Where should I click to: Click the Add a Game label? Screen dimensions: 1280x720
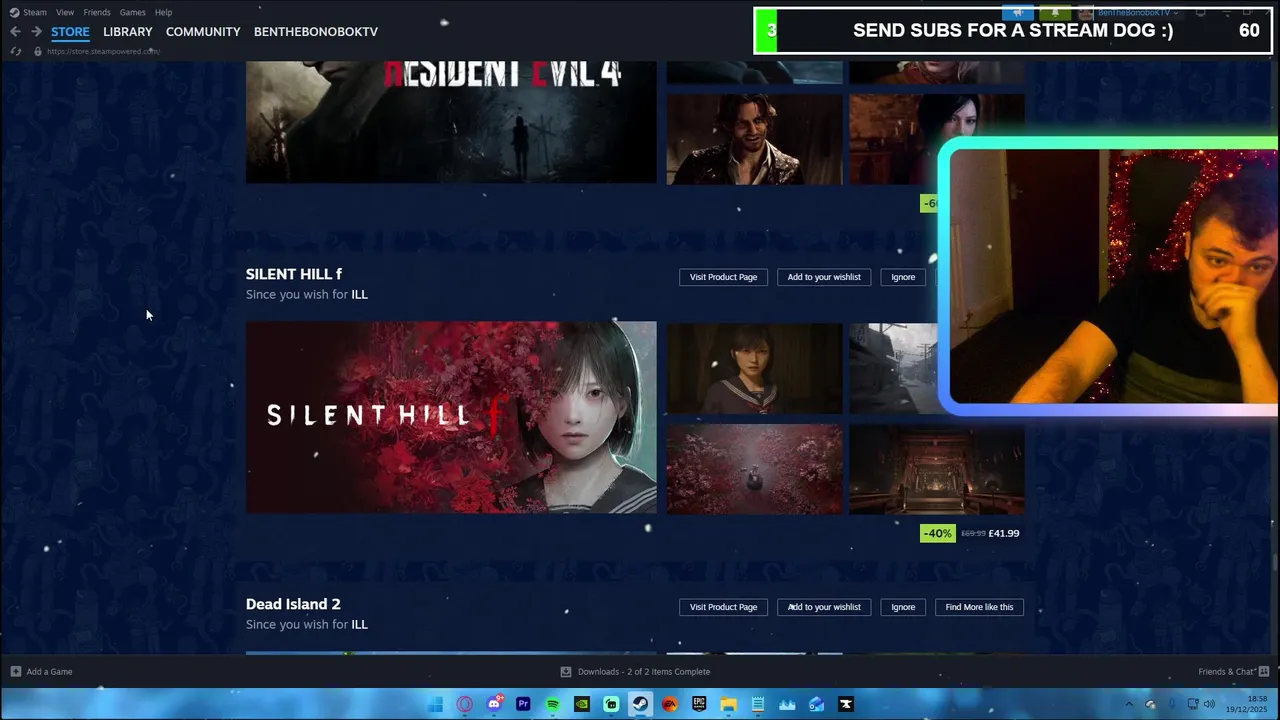coord(49,671)
